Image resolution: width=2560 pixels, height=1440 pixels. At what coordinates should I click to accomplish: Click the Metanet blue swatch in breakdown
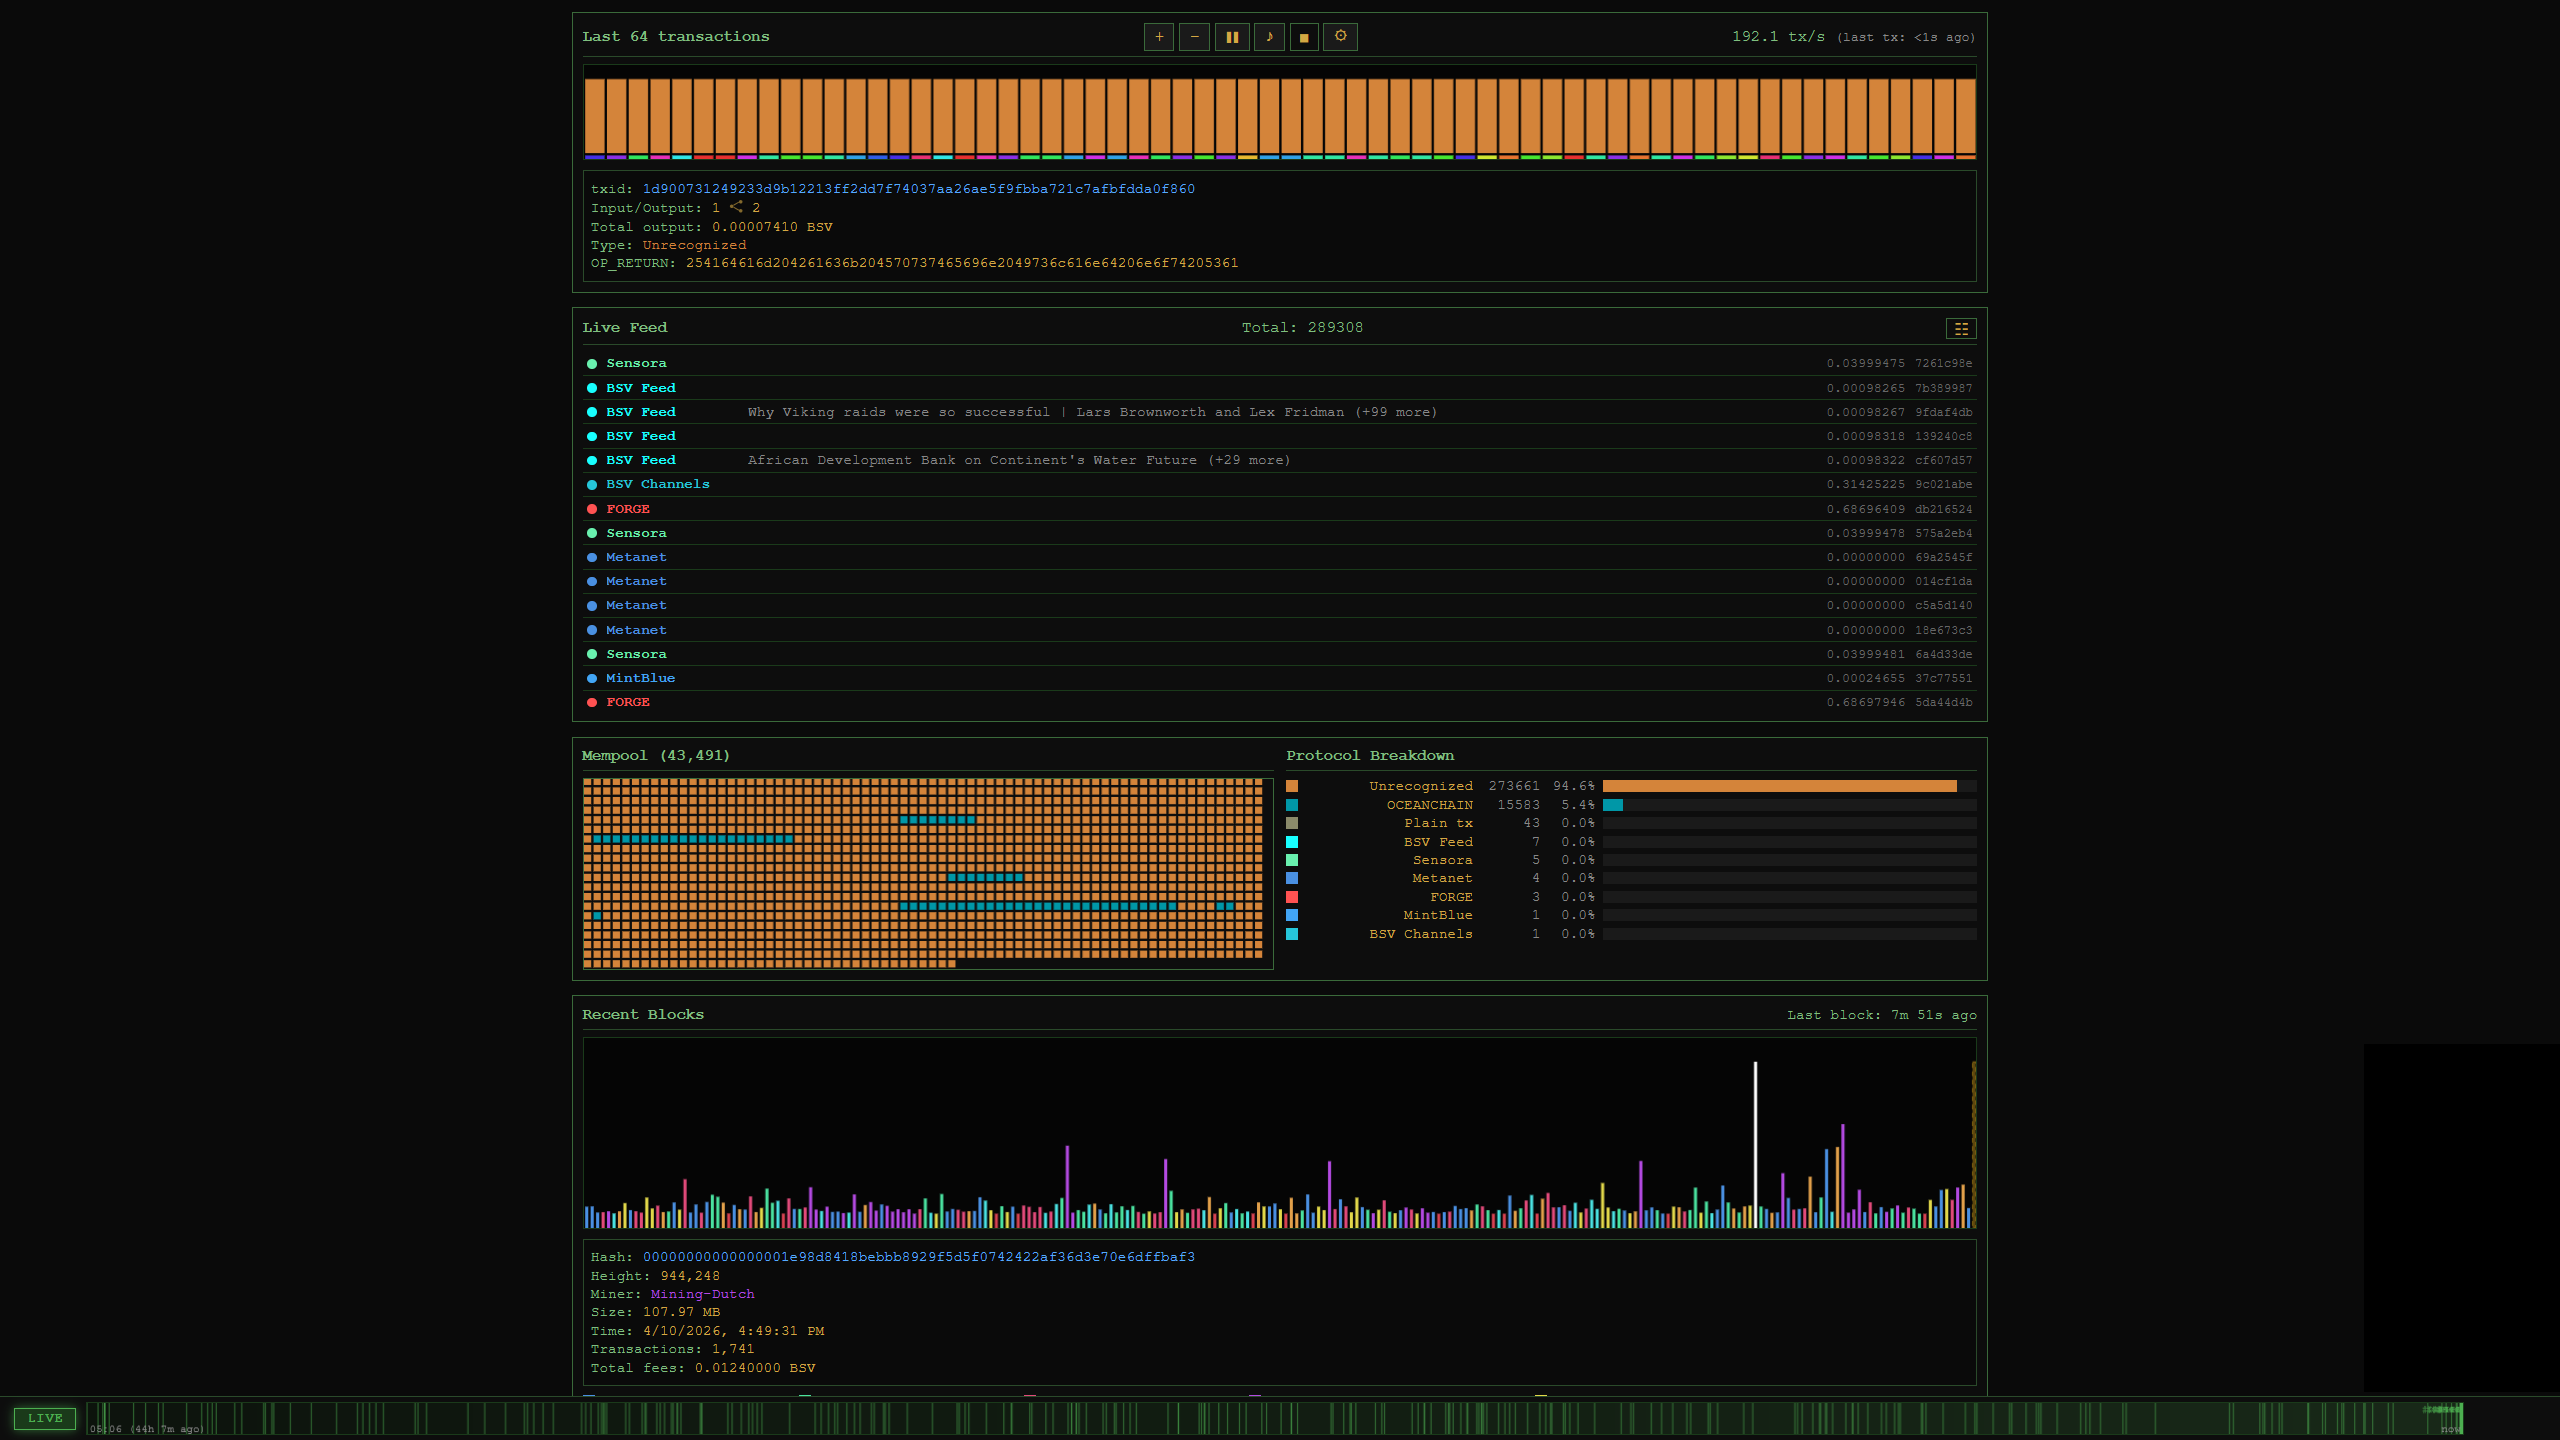click(x=1292, y=878)
